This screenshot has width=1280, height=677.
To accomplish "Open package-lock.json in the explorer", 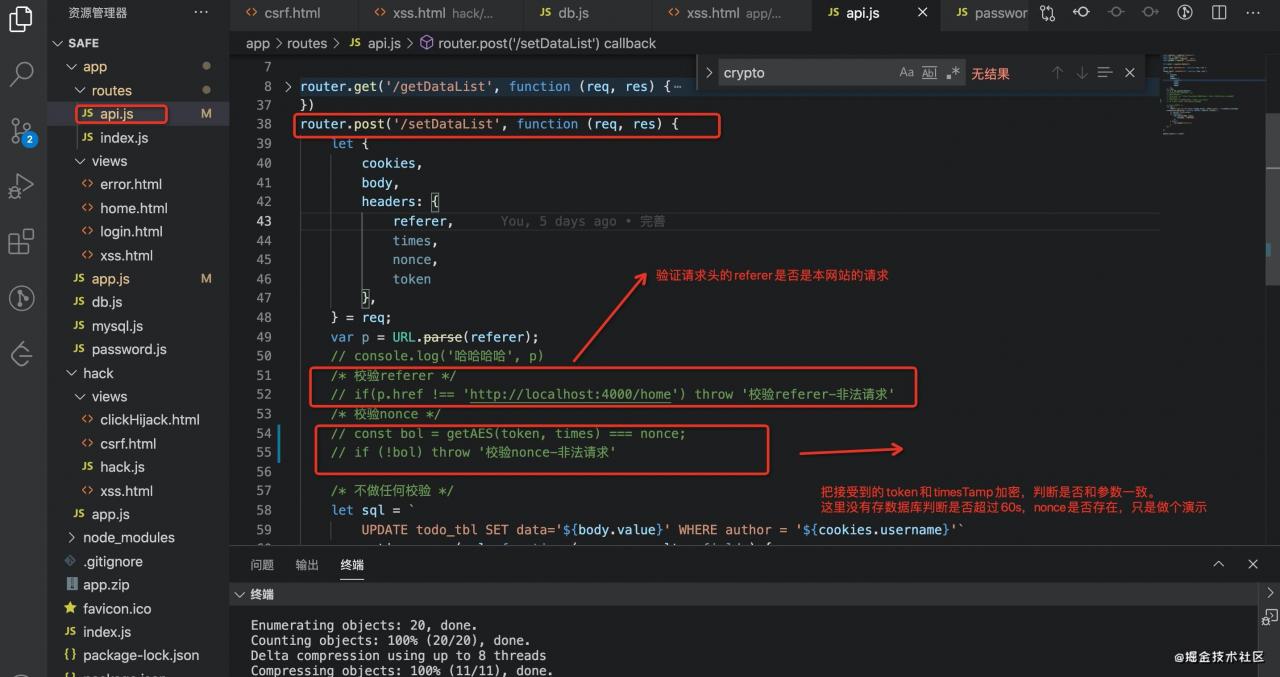I will 141,655.
